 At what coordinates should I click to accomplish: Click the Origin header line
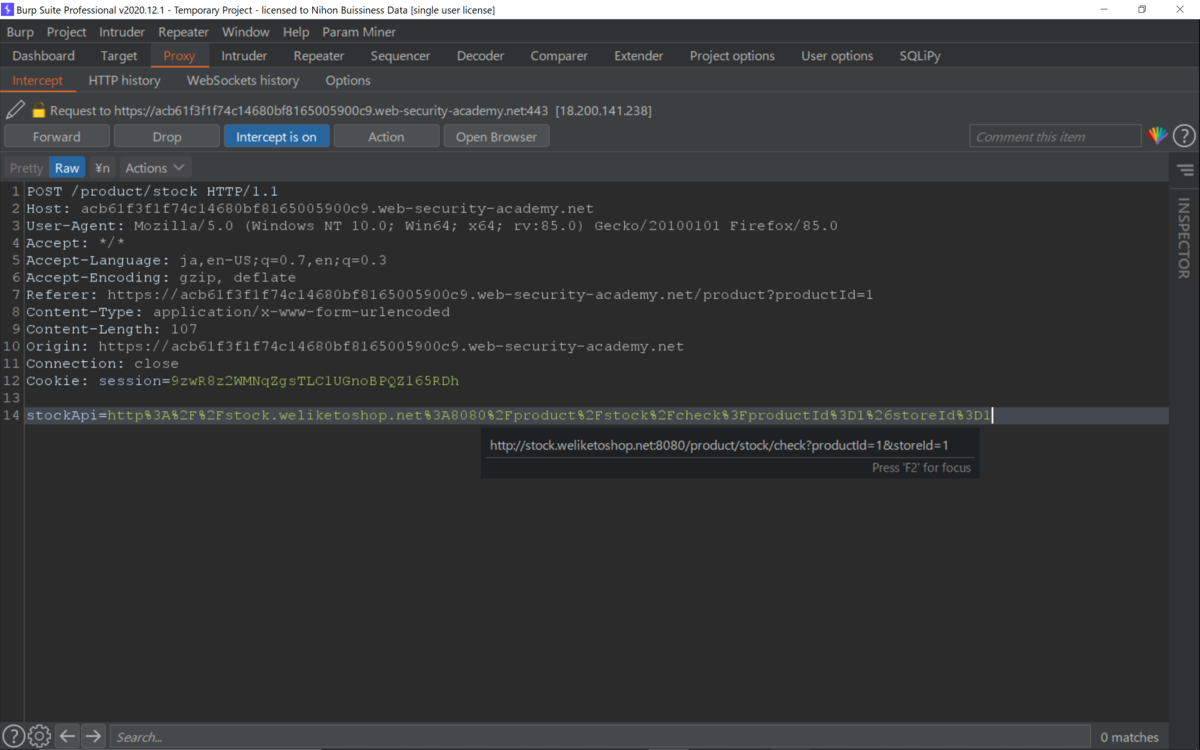(x=355, y=346)
